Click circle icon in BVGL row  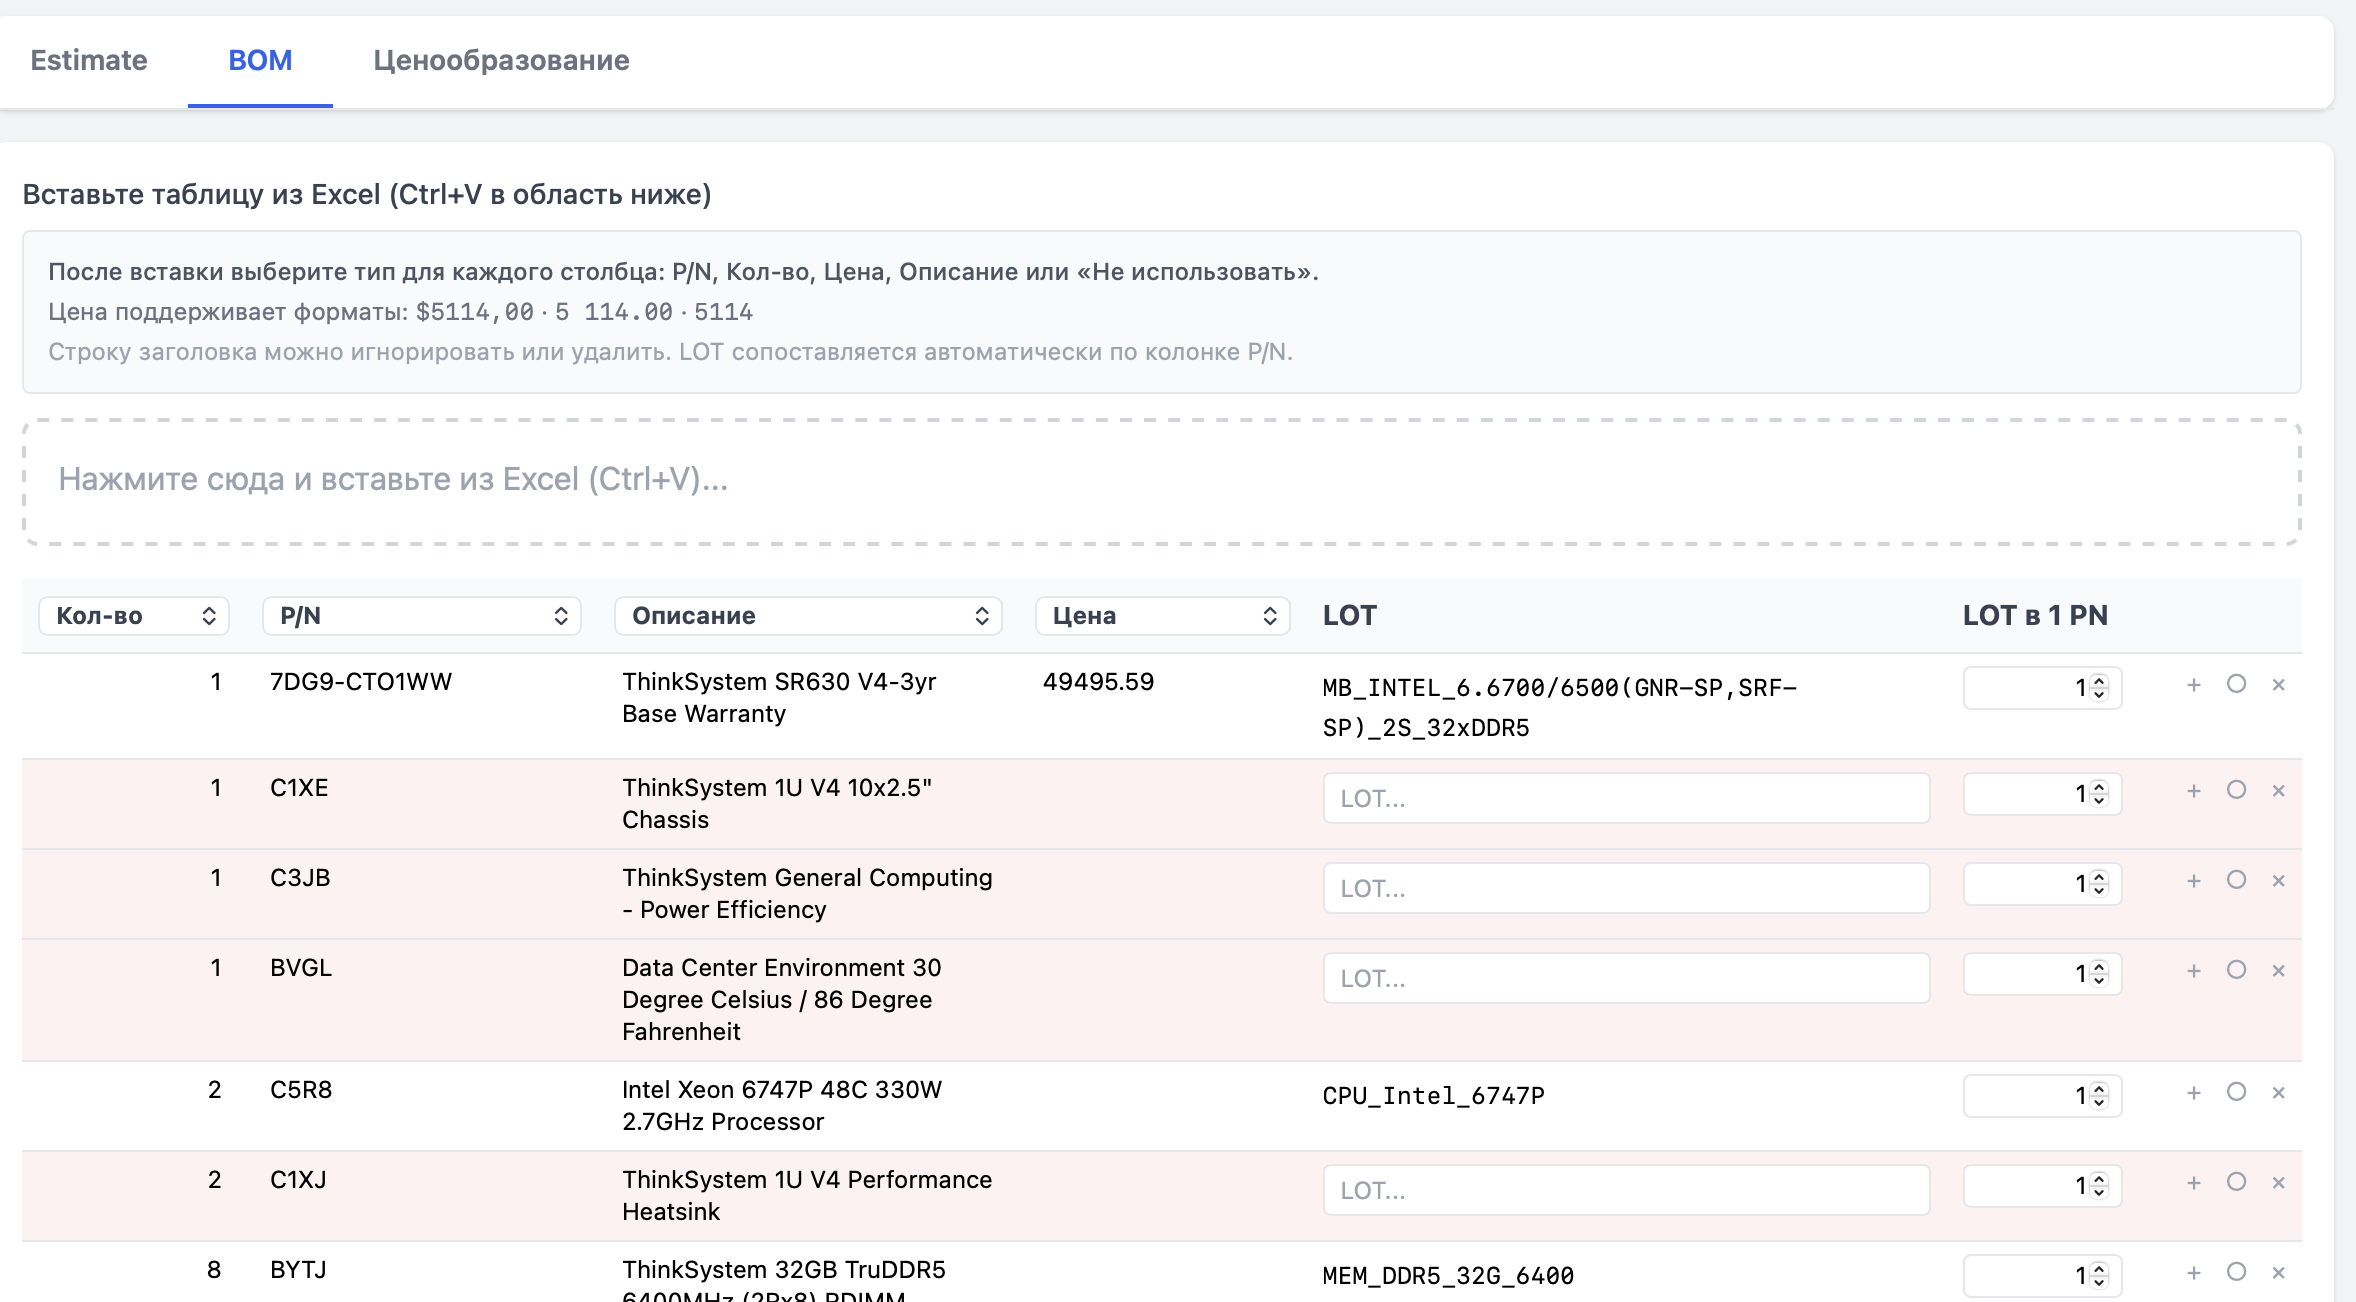pyautogui.click(x=2236, y=970)
